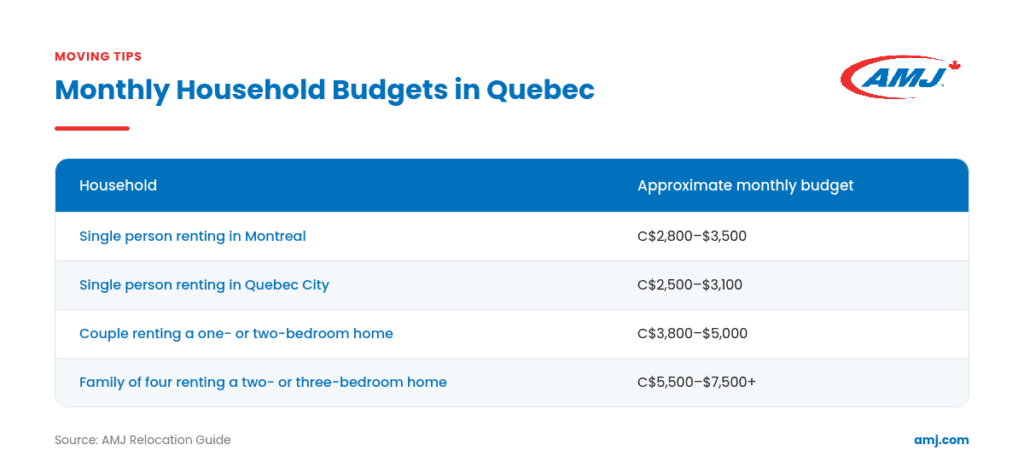
Task: Select the Monthly Household Budgets in Quebec title
Action: (x=325, y=90)
